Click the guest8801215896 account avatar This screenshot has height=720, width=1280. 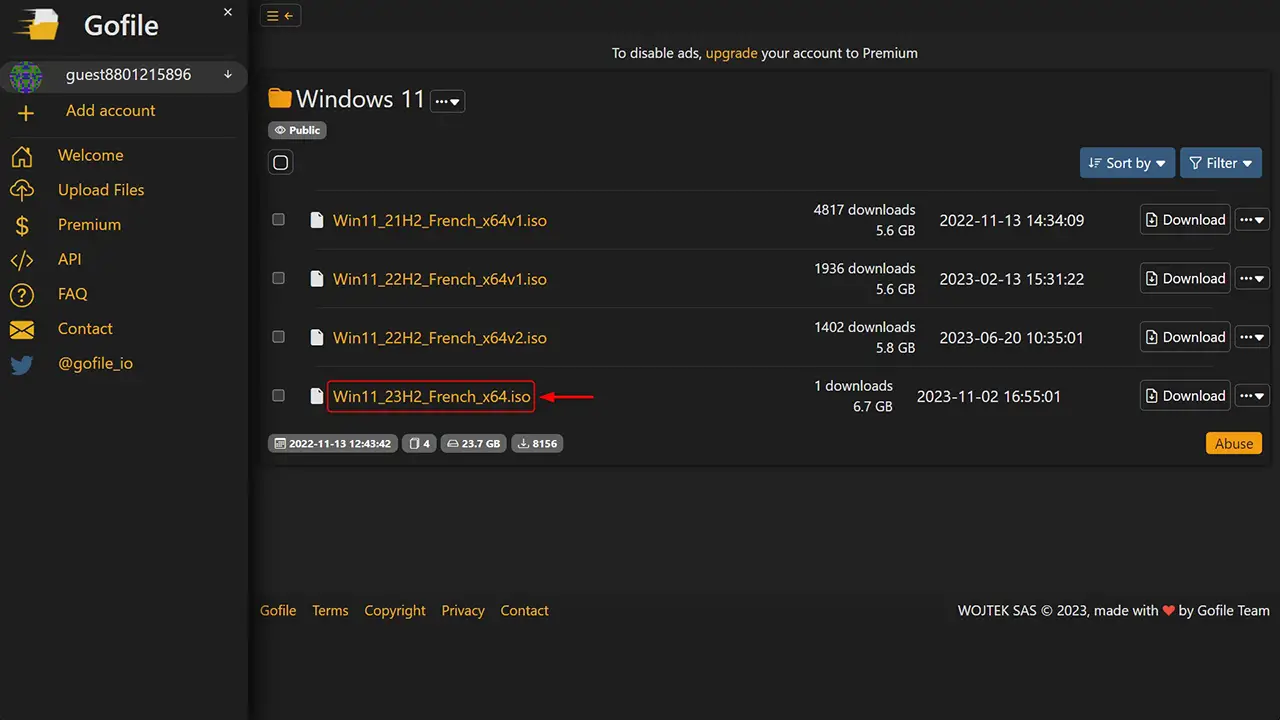pyautogui.click(x=26, y=75)
